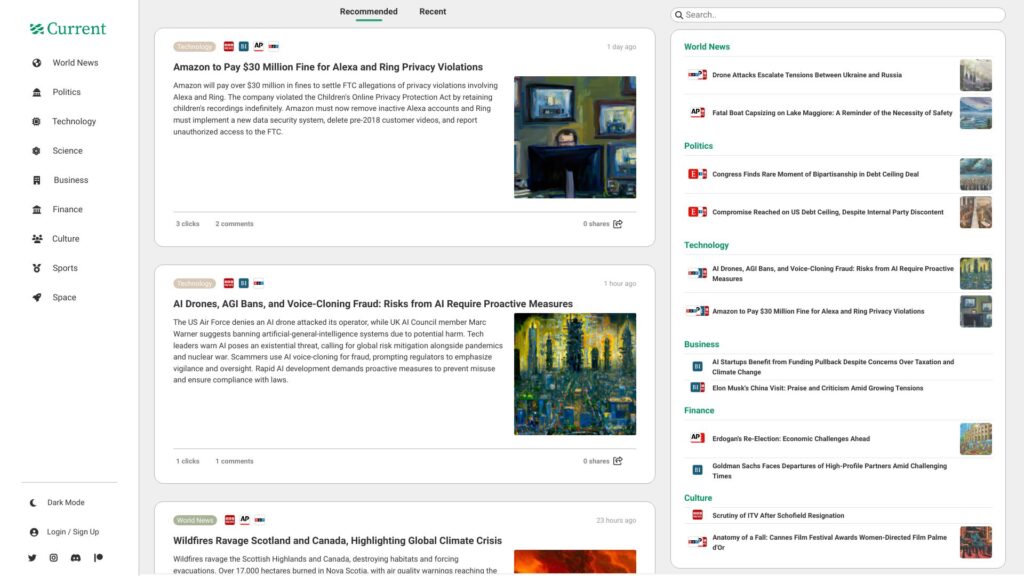This screenshot has height=576, width=1024.
Task: Open the Drone Attacks Escalate Tensions headline
Action: (x=806, y=75)
